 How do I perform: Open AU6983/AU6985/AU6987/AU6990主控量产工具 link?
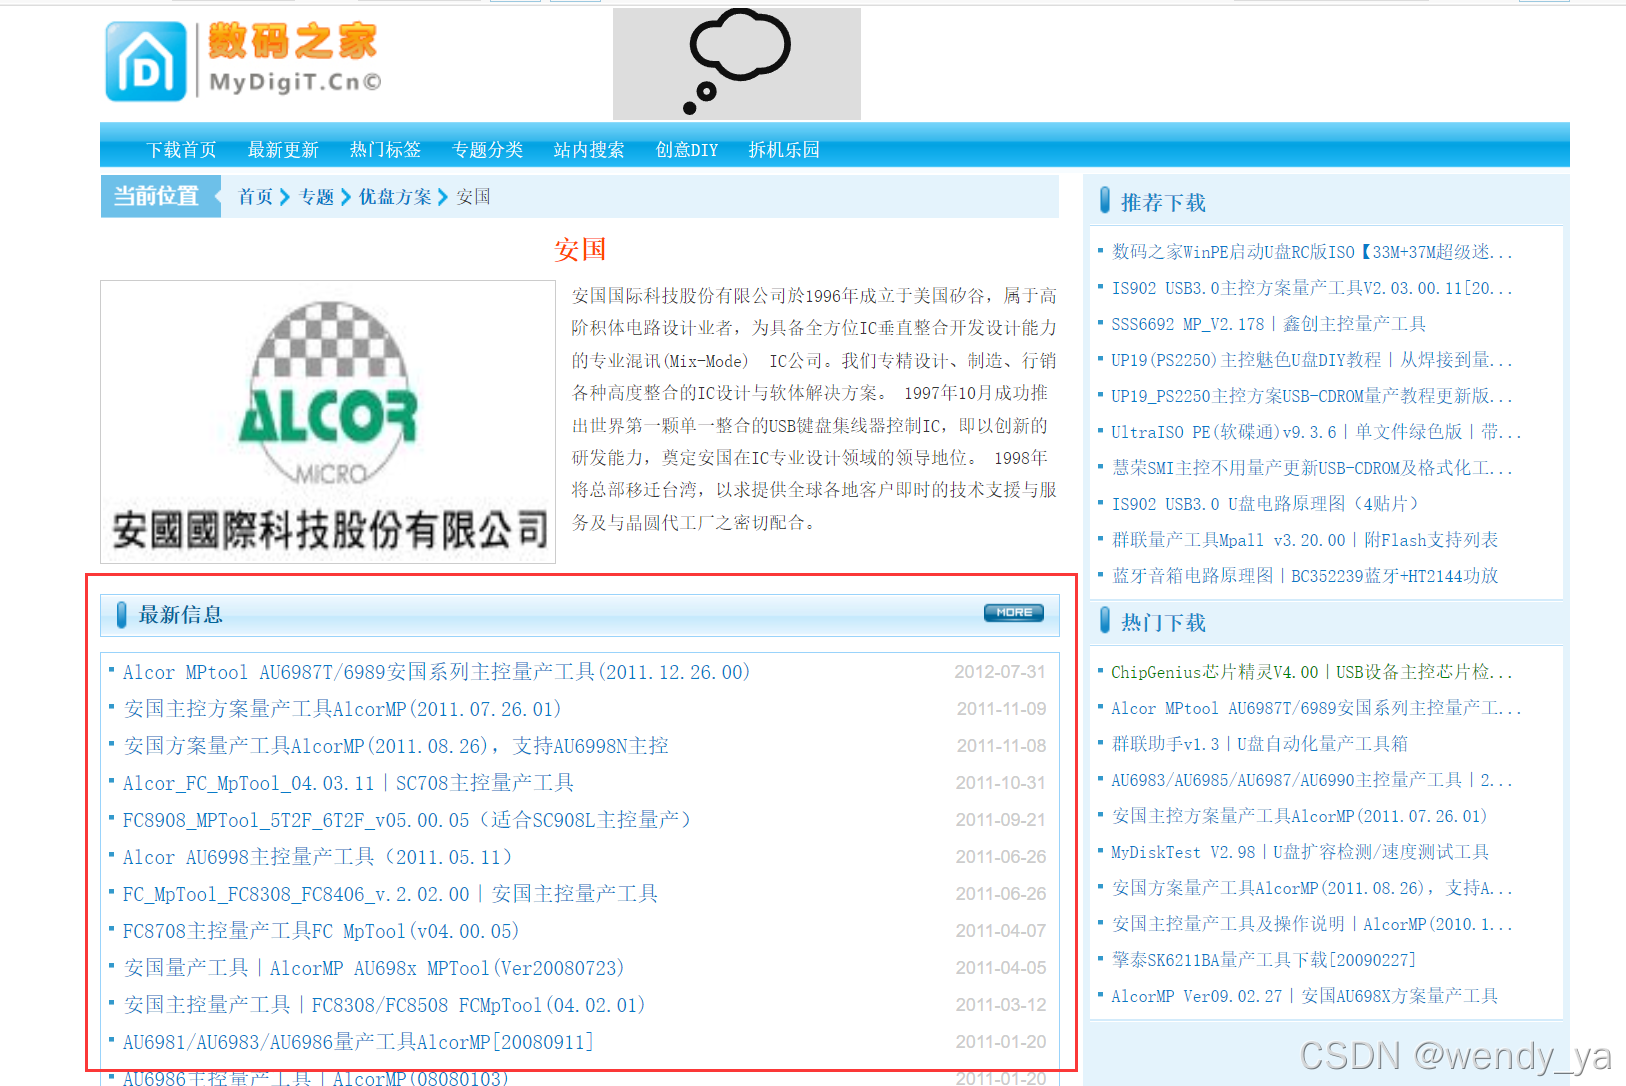point(1312,780)
